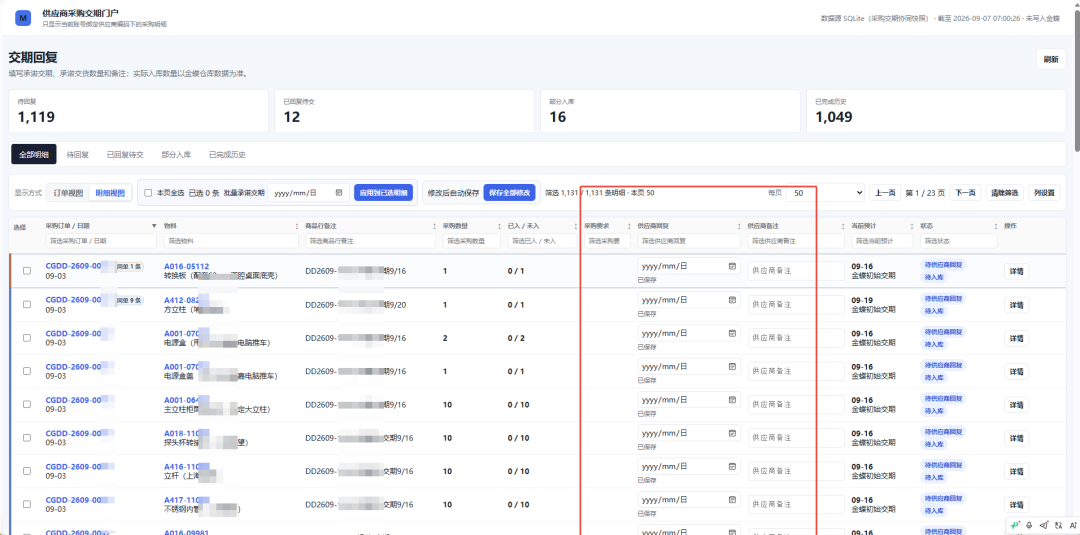Click the green logo icon in floating toolbar

tap(1015, 525)
